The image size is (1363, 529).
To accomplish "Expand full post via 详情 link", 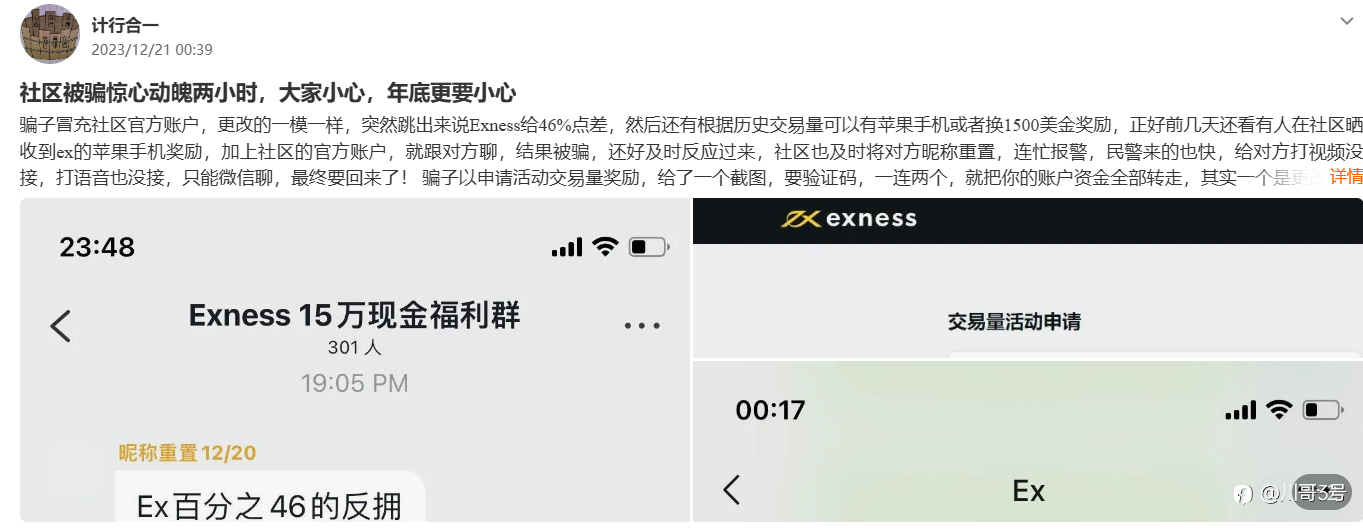I will click(1346, 177).
